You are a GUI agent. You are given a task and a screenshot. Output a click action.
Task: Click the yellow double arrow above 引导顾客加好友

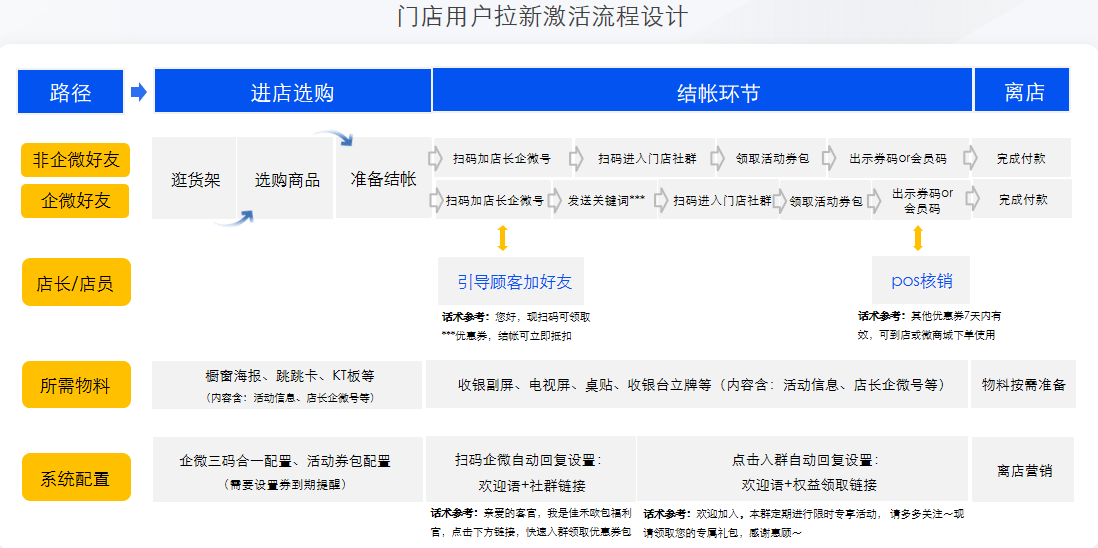coord(502,238)
